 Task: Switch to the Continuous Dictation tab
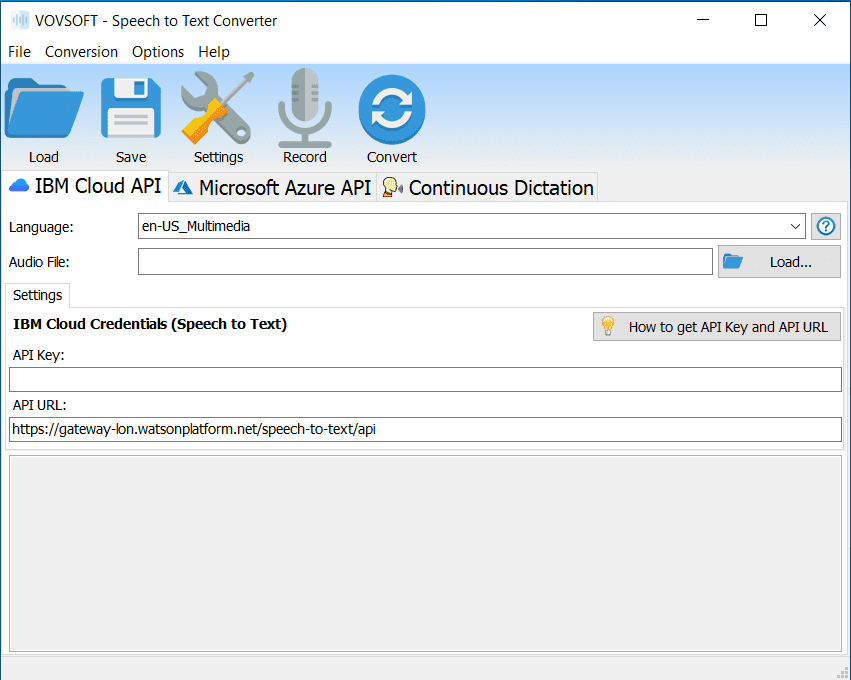point(487,187)
